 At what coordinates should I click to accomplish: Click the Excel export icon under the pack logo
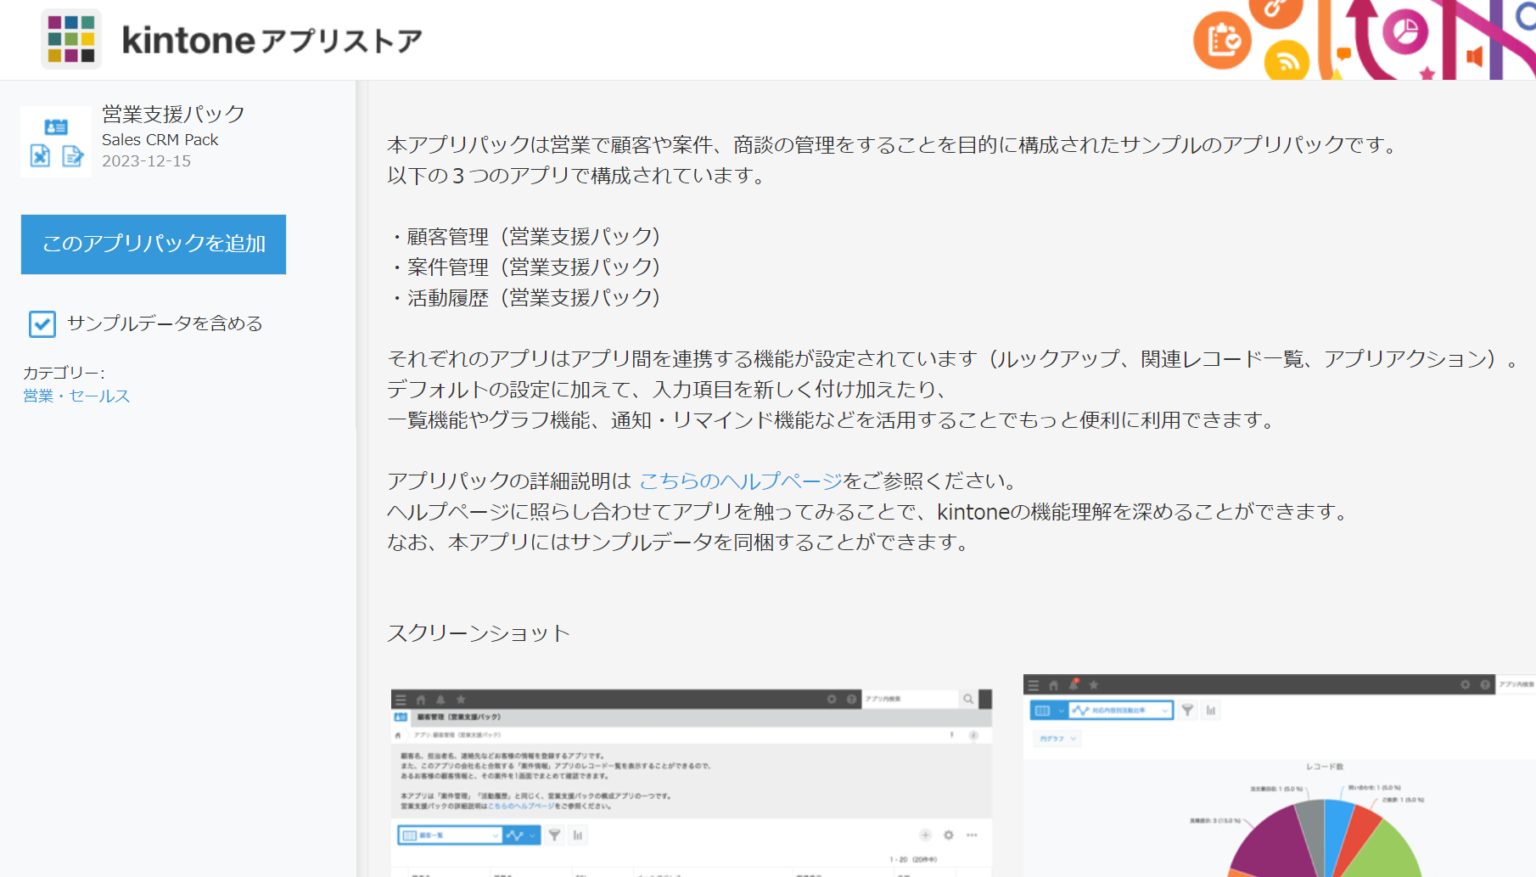click(41, 157)
